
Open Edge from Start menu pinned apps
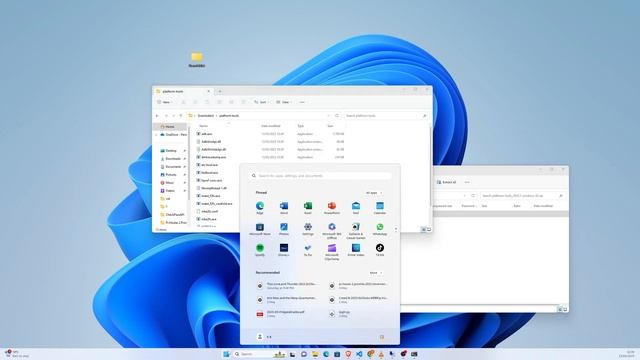click(x=260, y=207)
